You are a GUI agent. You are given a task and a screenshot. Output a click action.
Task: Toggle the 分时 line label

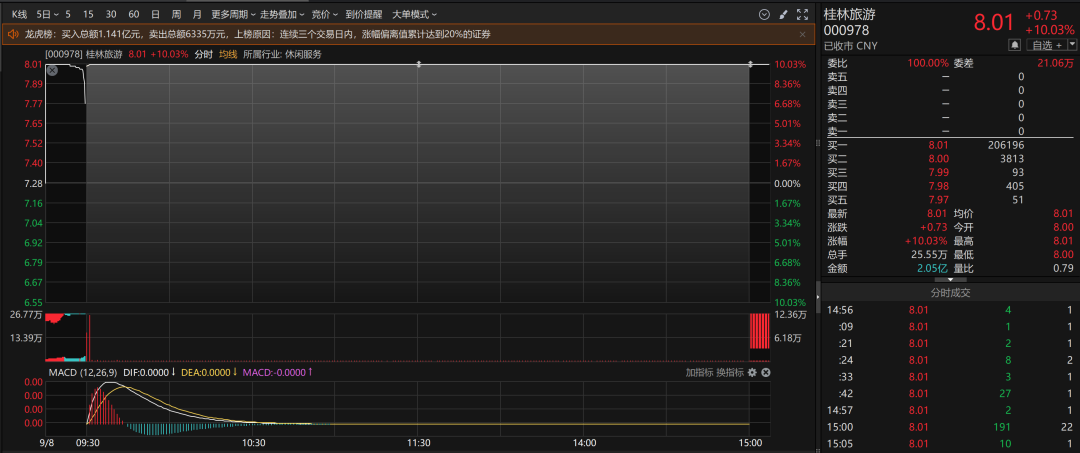[x=203, y=54]
